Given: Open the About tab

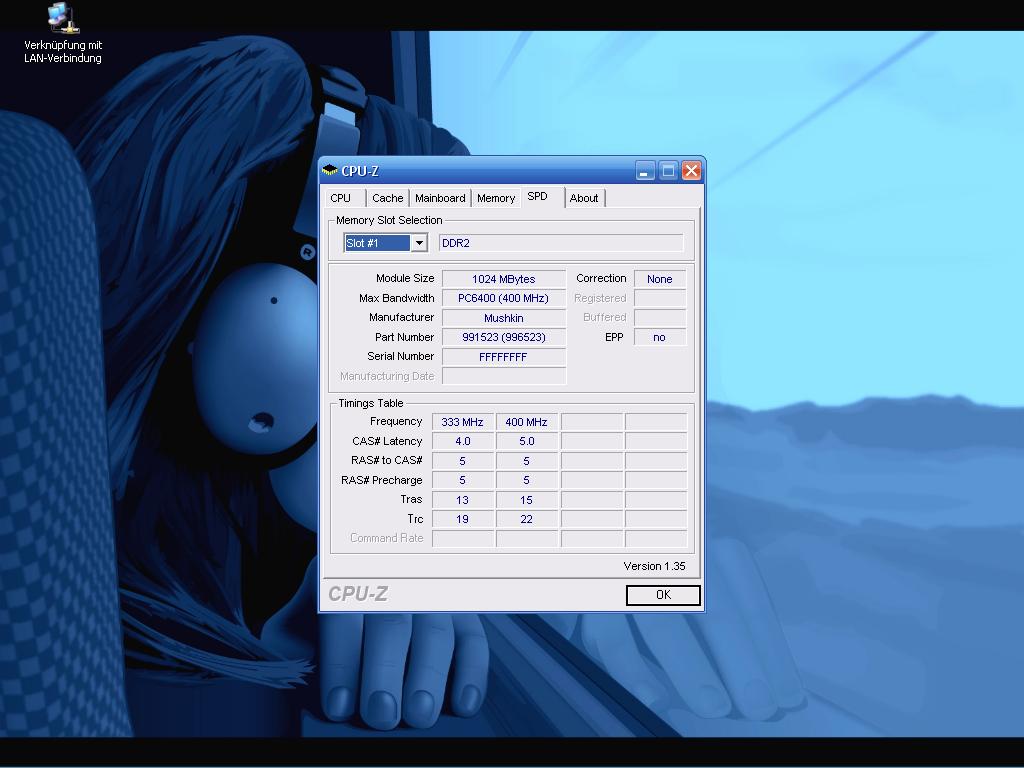Looking at the screenshot, I should click(x=584, y=198).
